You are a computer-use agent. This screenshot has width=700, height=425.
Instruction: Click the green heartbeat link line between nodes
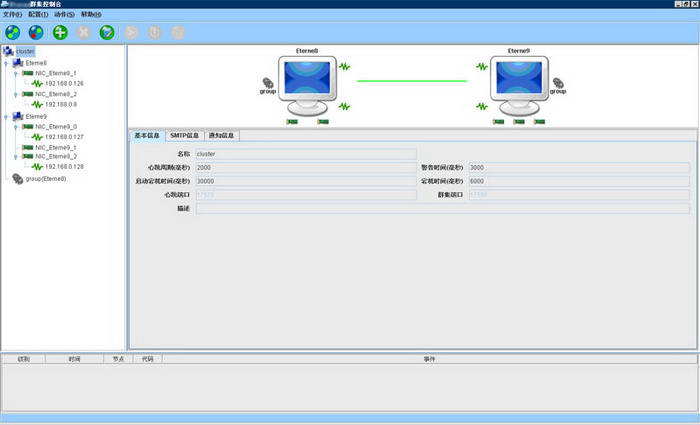point(412,81)
